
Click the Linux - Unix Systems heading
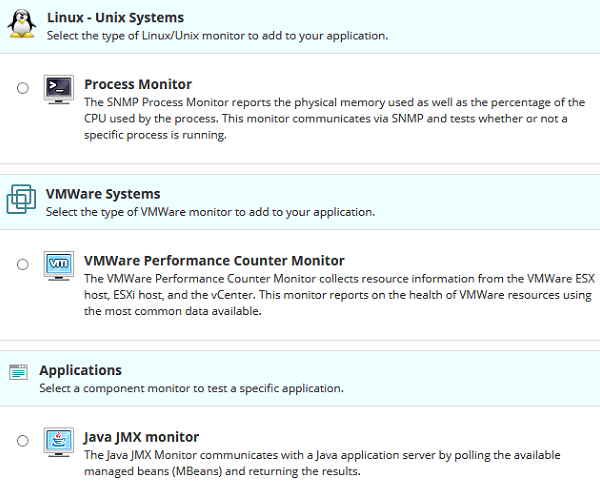[115, 18]
